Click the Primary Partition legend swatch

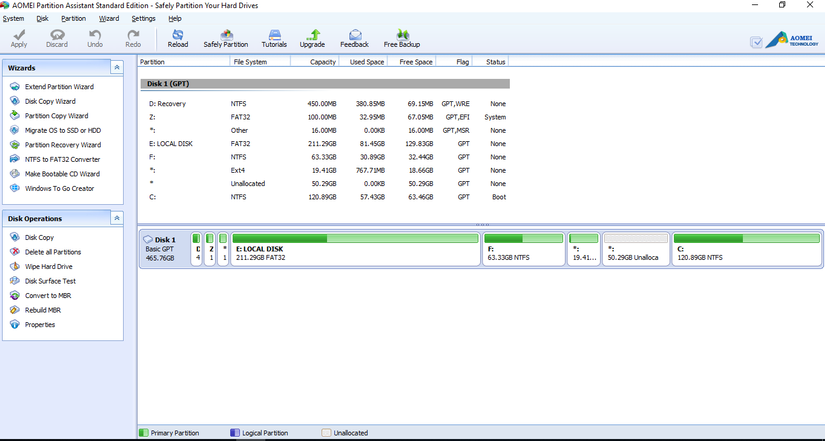(144, 433)
